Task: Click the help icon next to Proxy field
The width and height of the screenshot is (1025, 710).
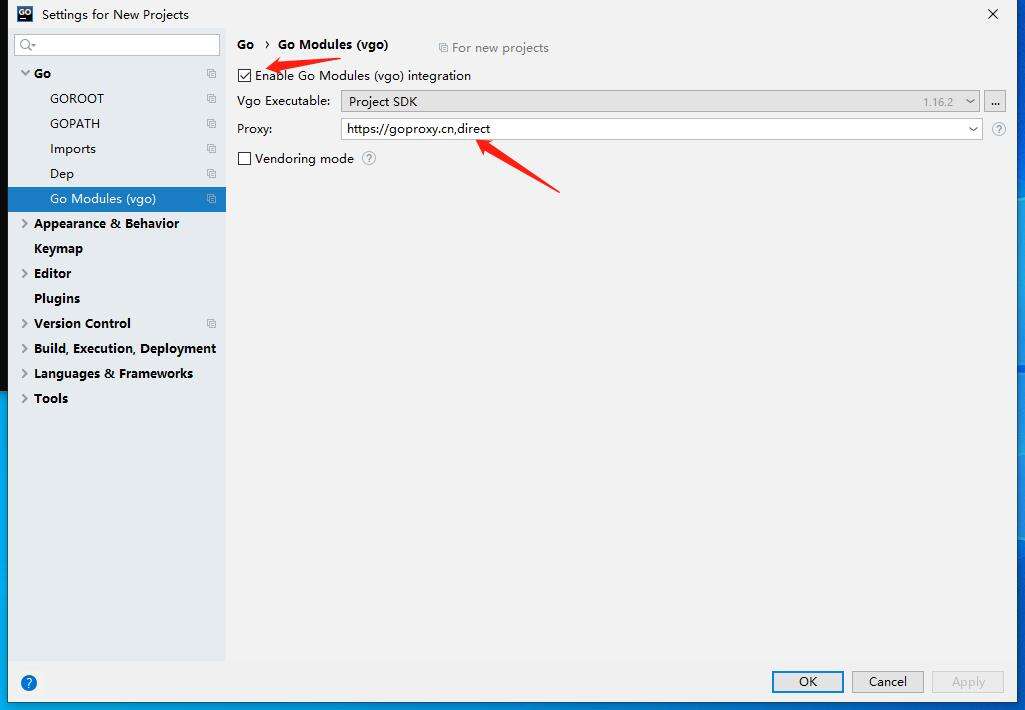Action: click(x=998, y=129)
